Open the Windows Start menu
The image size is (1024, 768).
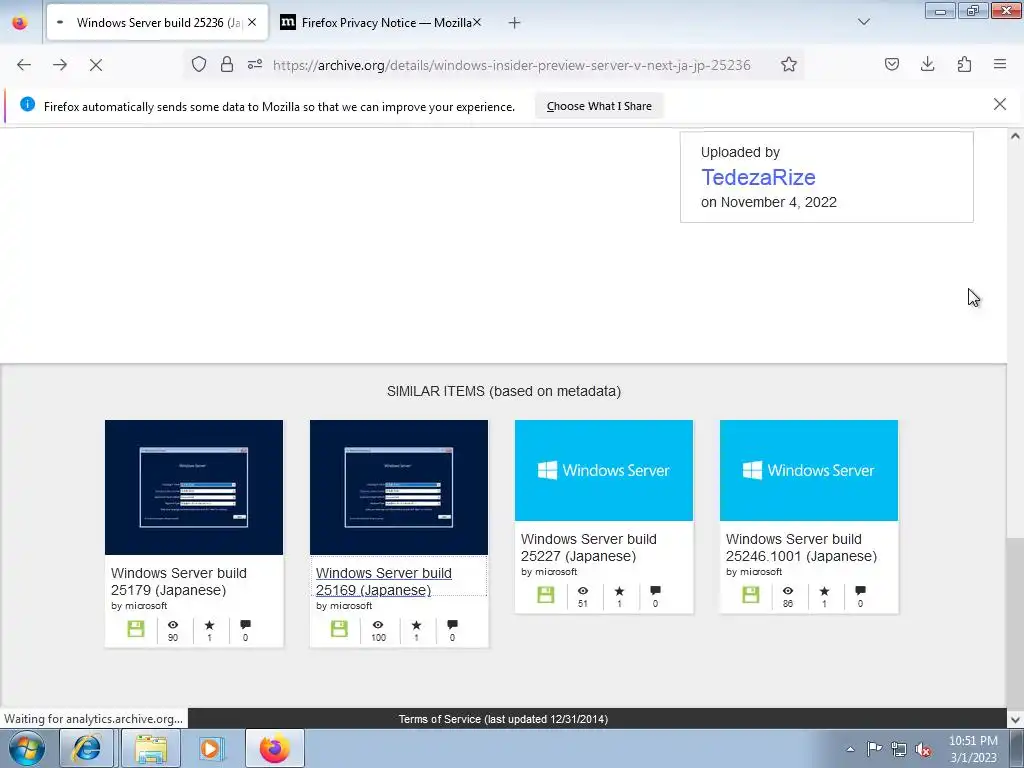click(27, 748)
